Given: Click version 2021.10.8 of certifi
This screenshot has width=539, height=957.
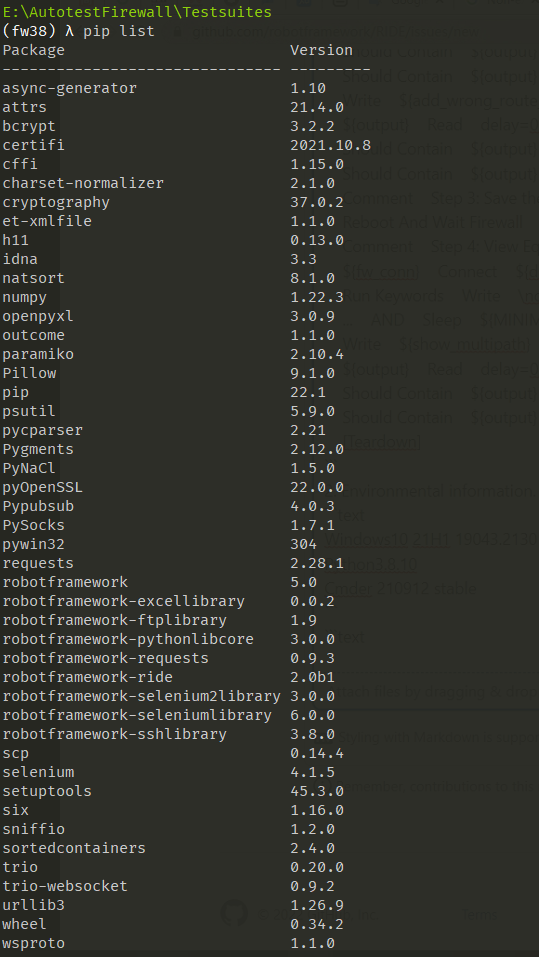Looking at the screenshot, I should point(331,145).
